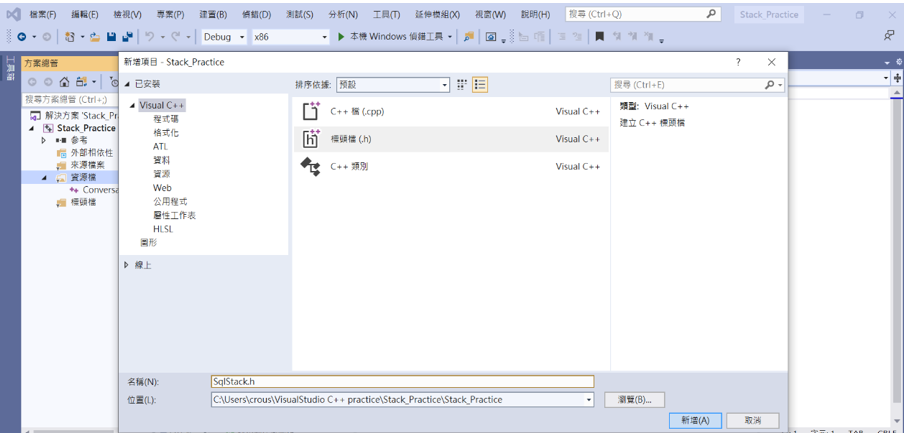Click 本機 Windows 偵錯工具 button
Image resolution: width=904 pixels, height=433 pixels.
[390, 37]
